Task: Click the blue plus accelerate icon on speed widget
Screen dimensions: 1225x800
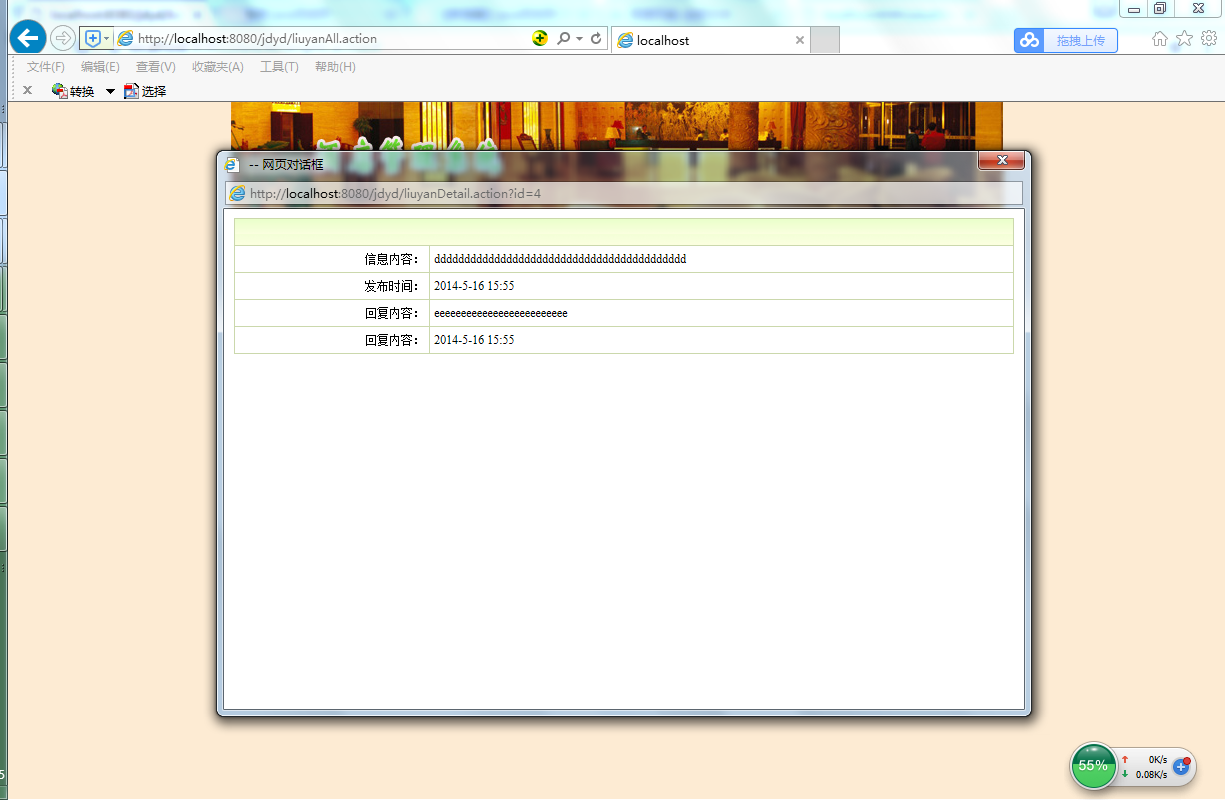Action: coord(1181,766)
